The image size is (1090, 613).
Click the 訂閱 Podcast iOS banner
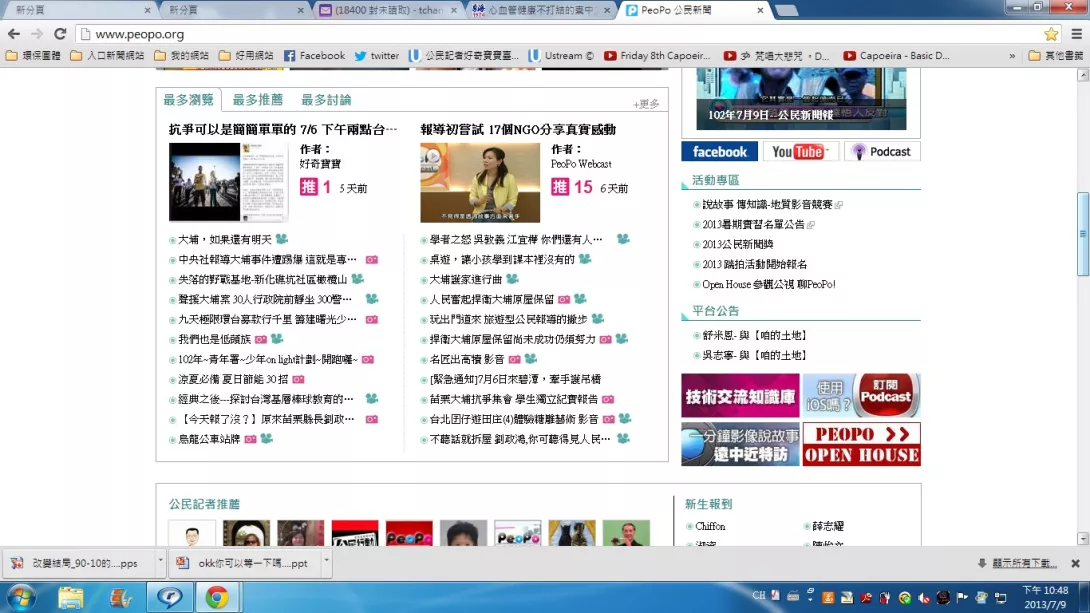861,395
